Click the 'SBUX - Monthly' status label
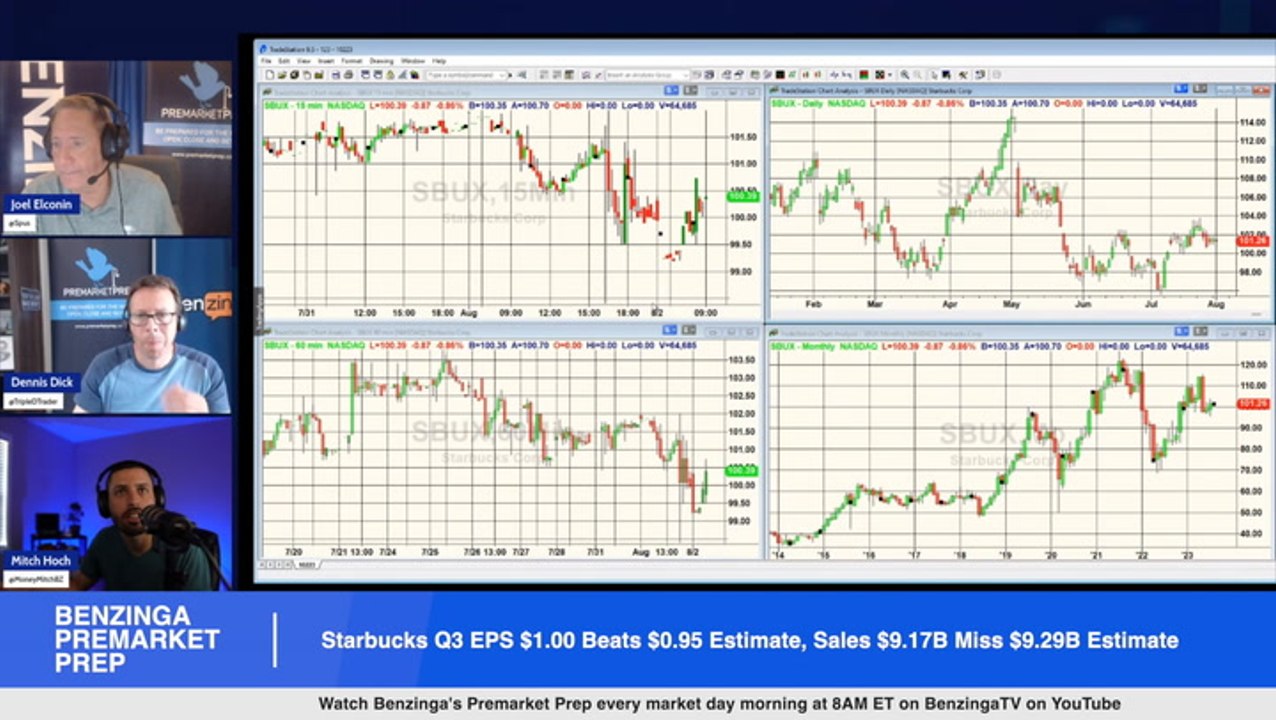Image resolution: width=1276 pixels, height=720 pixels. 802,345
